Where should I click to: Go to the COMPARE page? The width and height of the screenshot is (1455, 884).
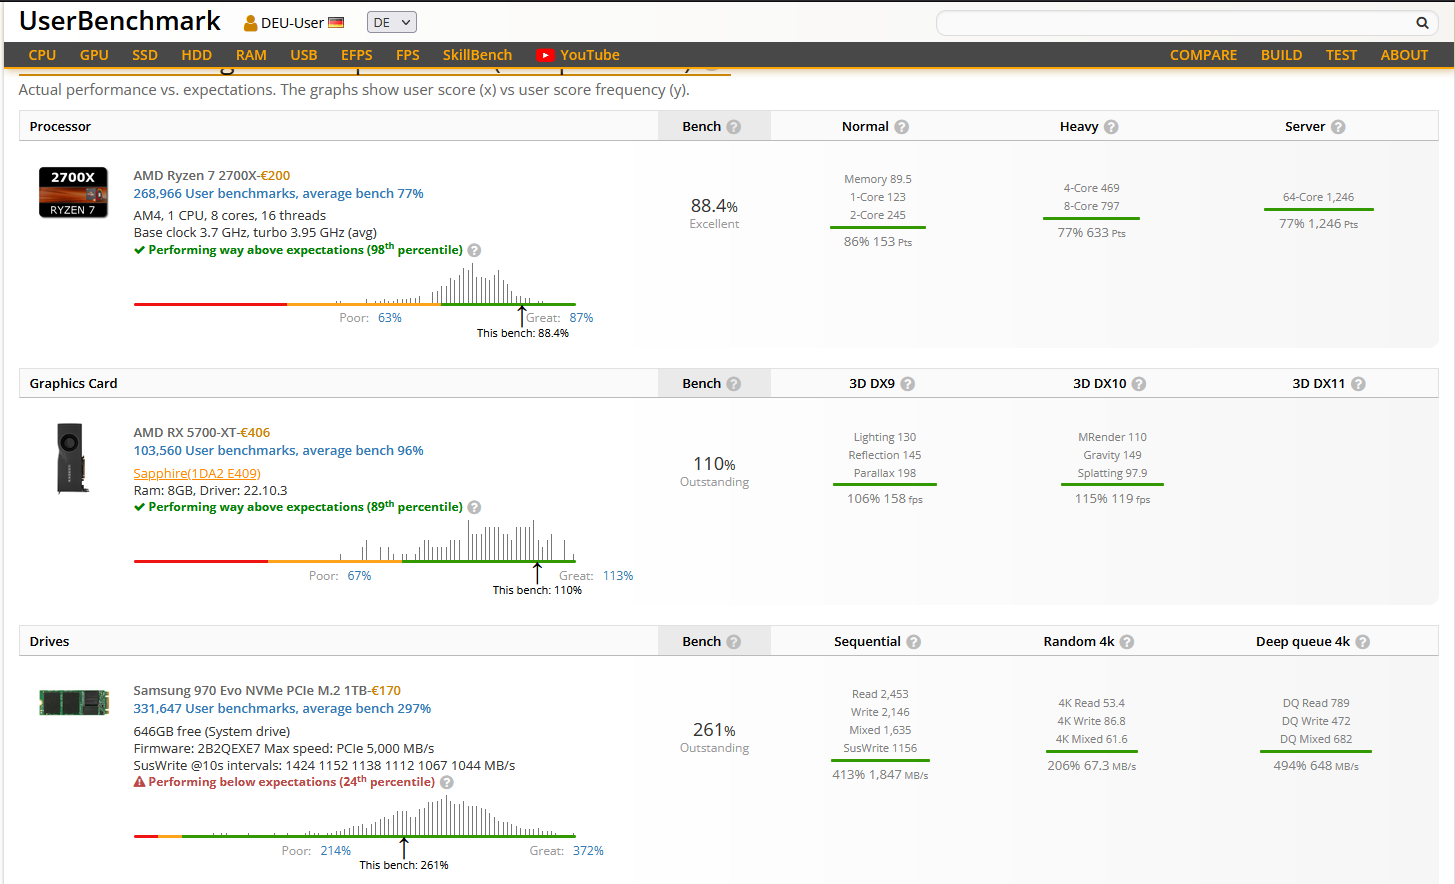point(1203,55)
